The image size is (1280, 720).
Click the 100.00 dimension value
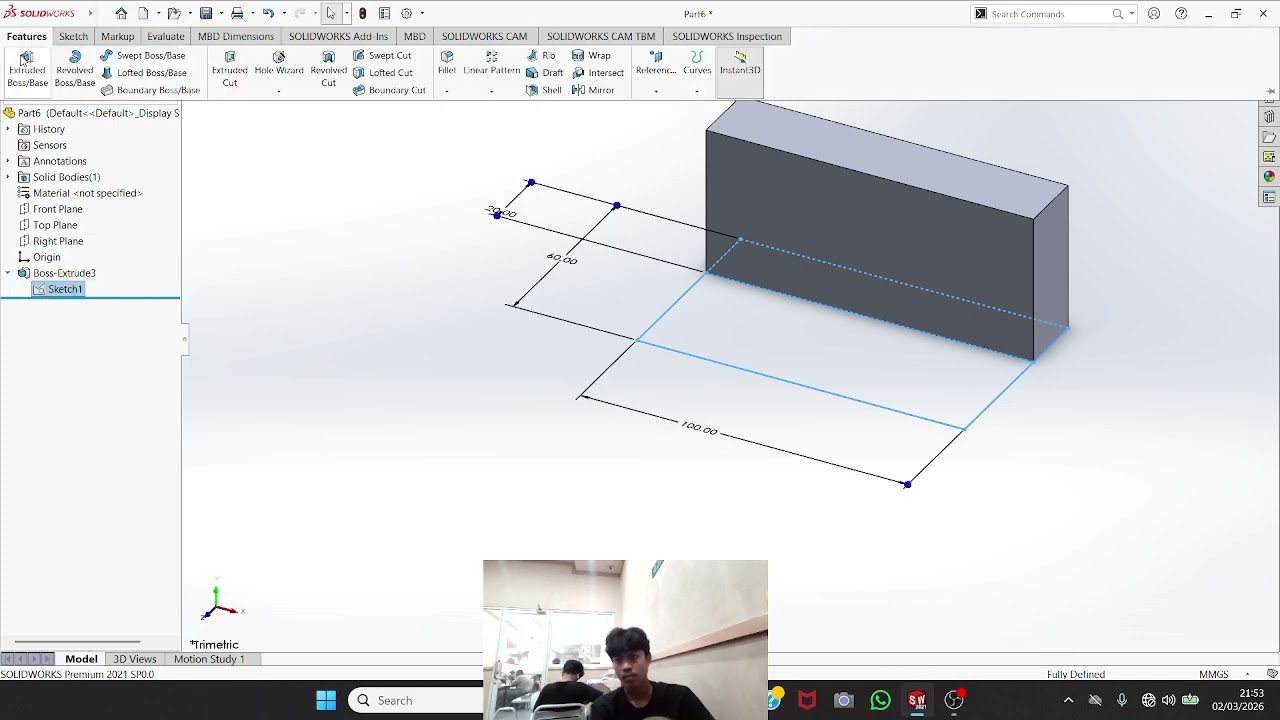tap(699, 428)
